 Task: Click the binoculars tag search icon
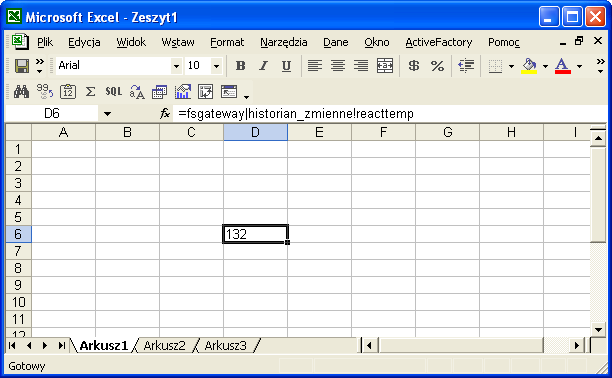[x=21, y=92]
